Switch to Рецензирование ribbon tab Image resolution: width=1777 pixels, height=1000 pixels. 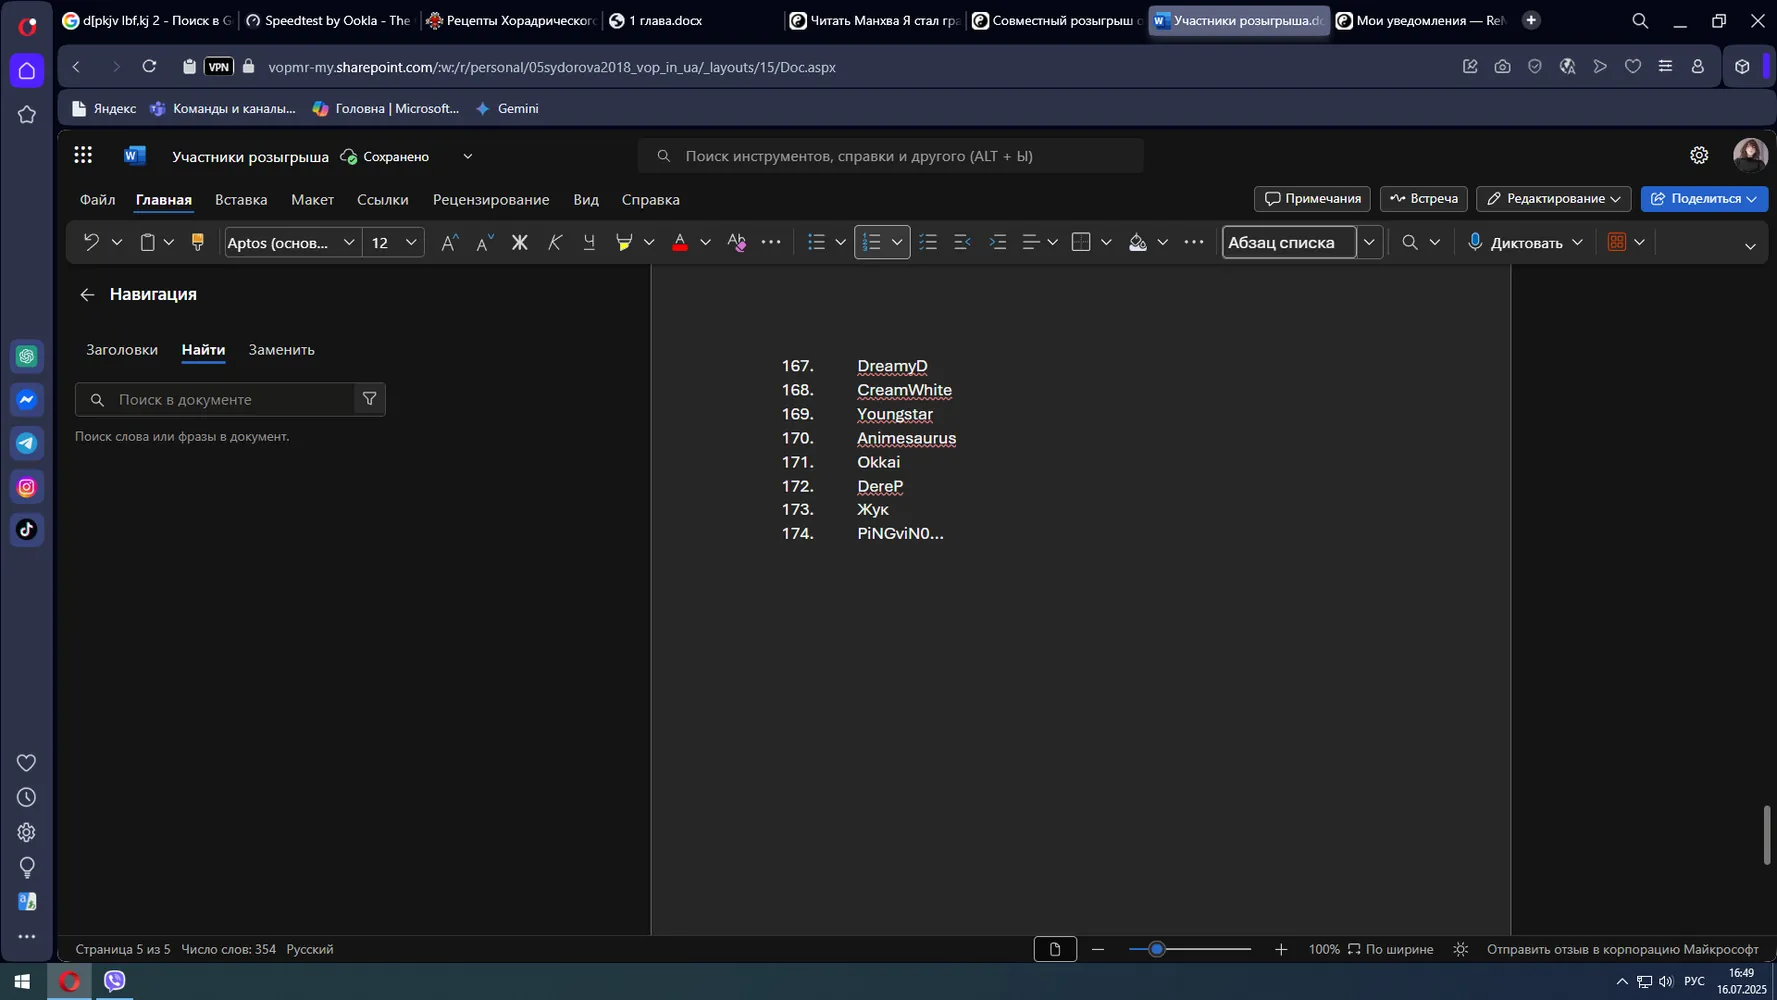pyautogui.click(x=491, y=199)
